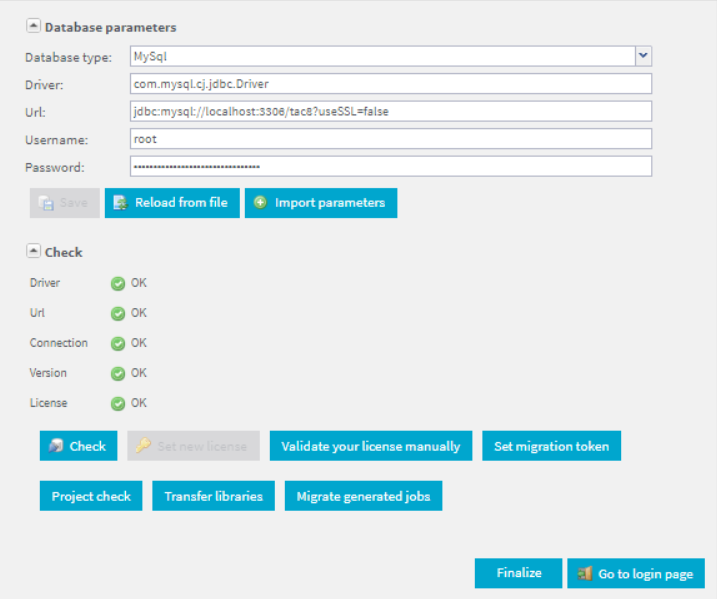
Task: Click the Set new license button
Action: (193, 446)
